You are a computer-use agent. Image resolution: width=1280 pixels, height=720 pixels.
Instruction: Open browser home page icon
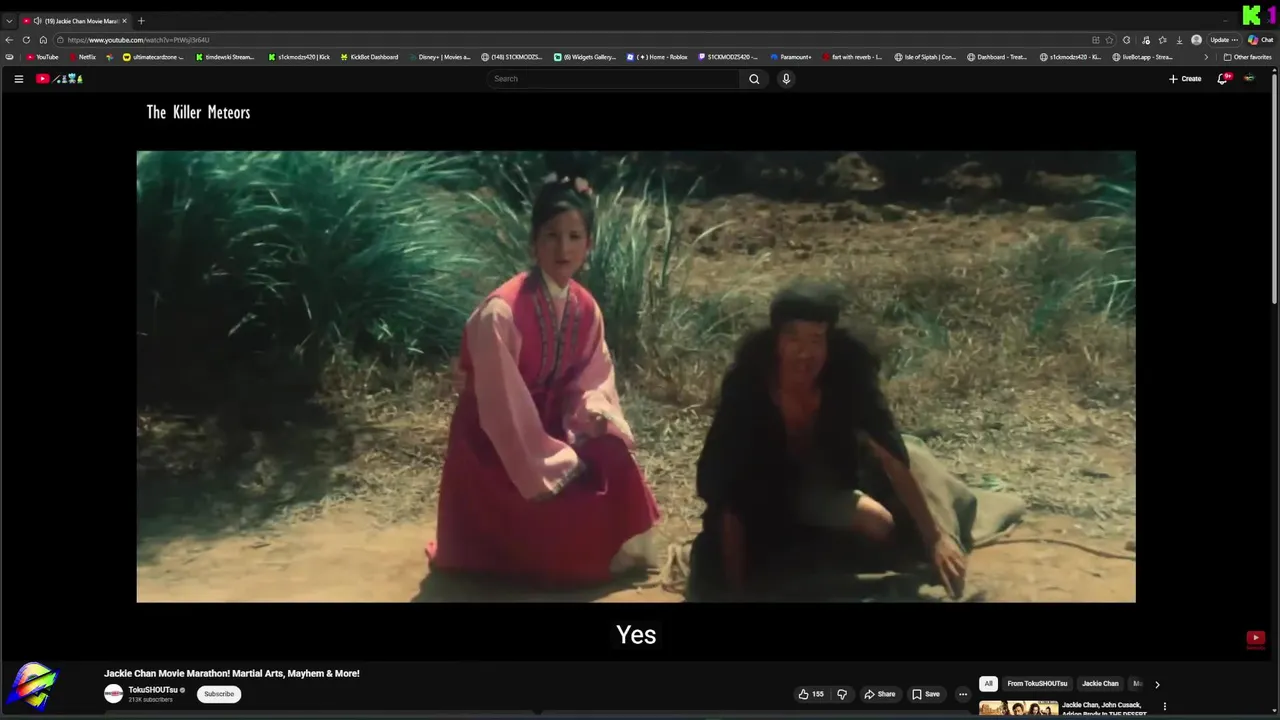pos(43,40)
